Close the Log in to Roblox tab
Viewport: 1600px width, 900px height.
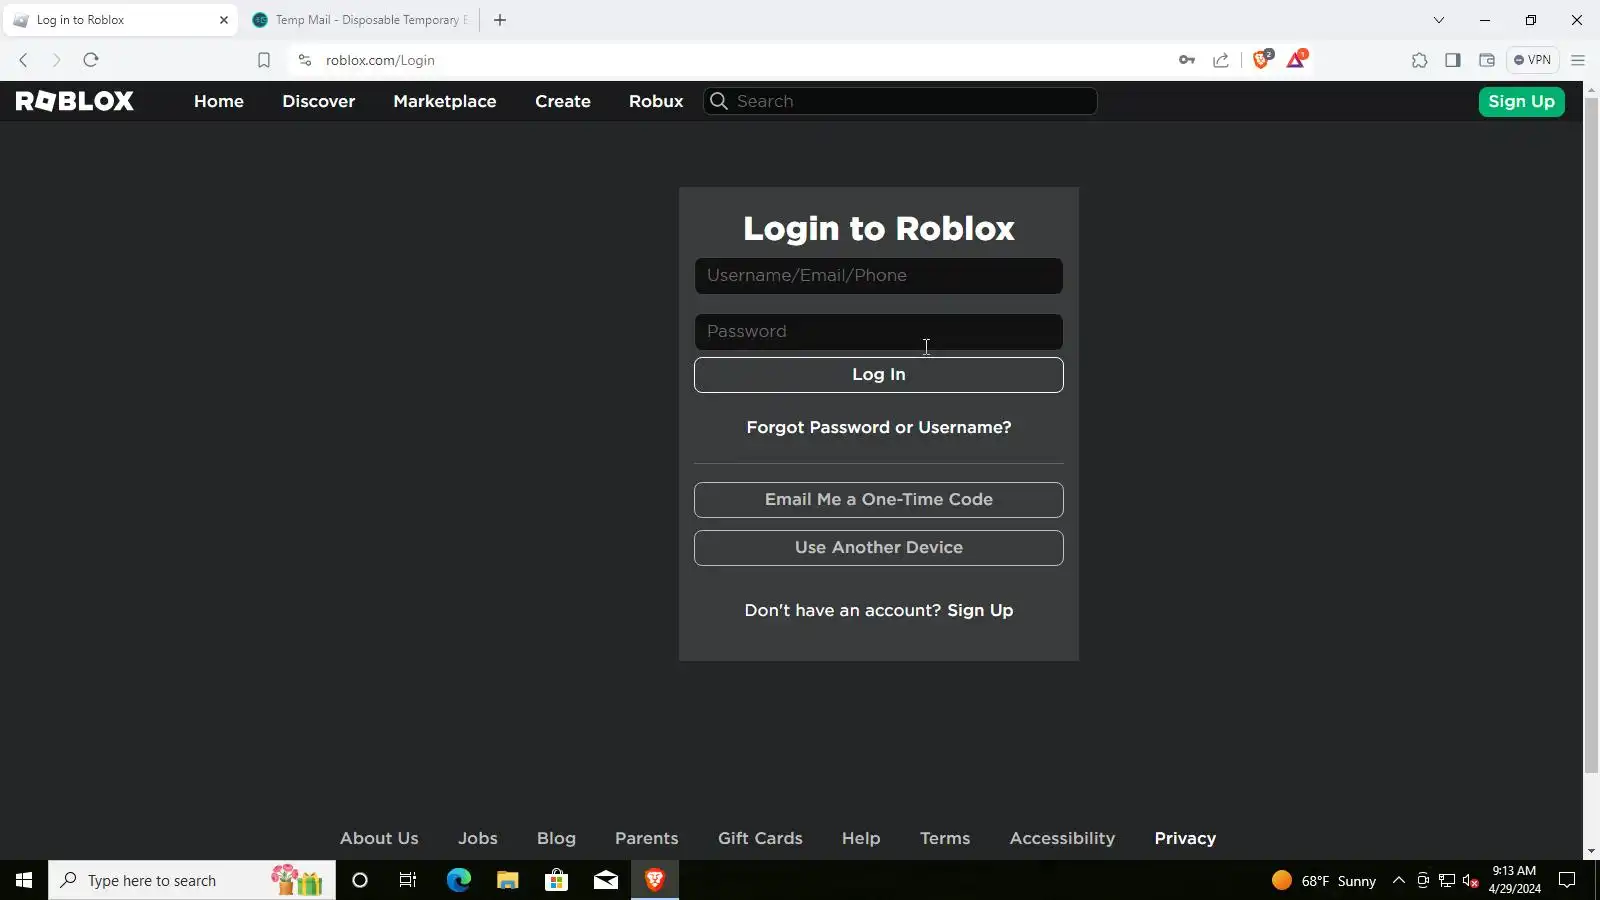pos(224,20)
